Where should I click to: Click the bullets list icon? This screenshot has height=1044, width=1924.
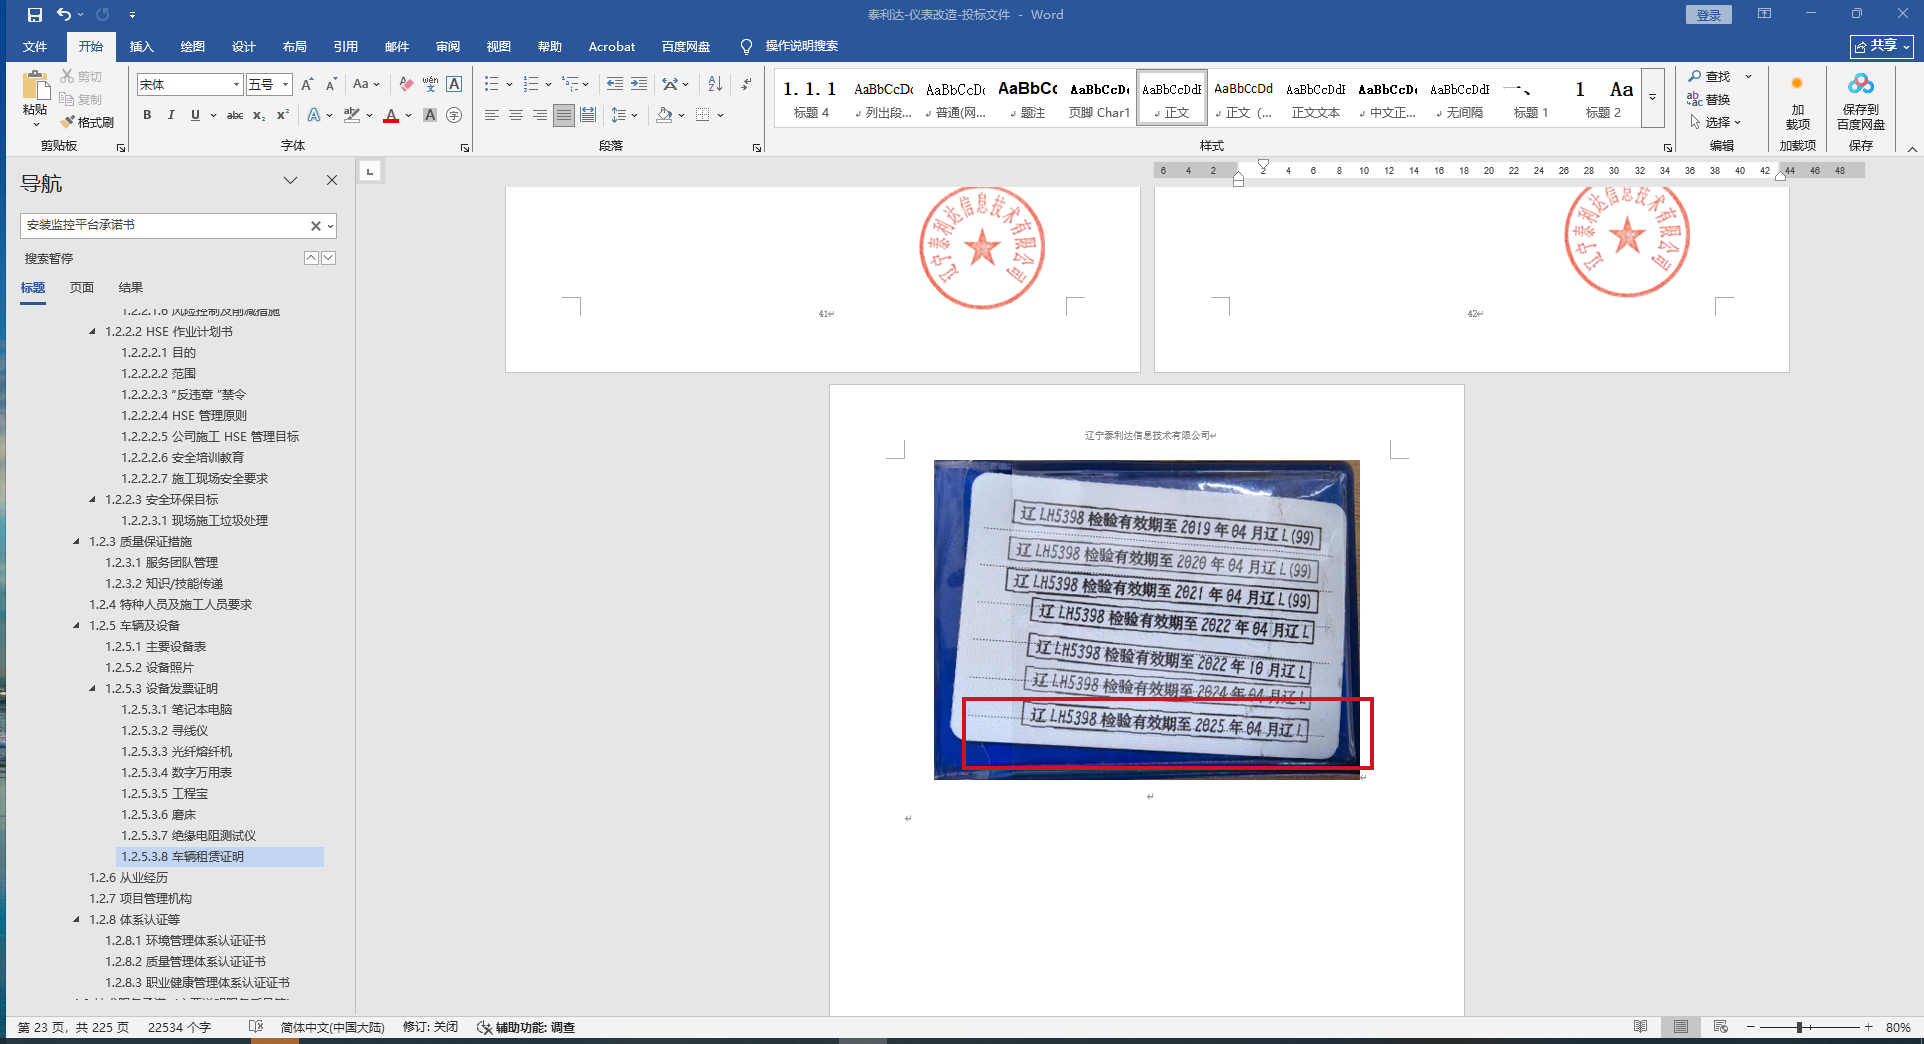coord(491,84)
